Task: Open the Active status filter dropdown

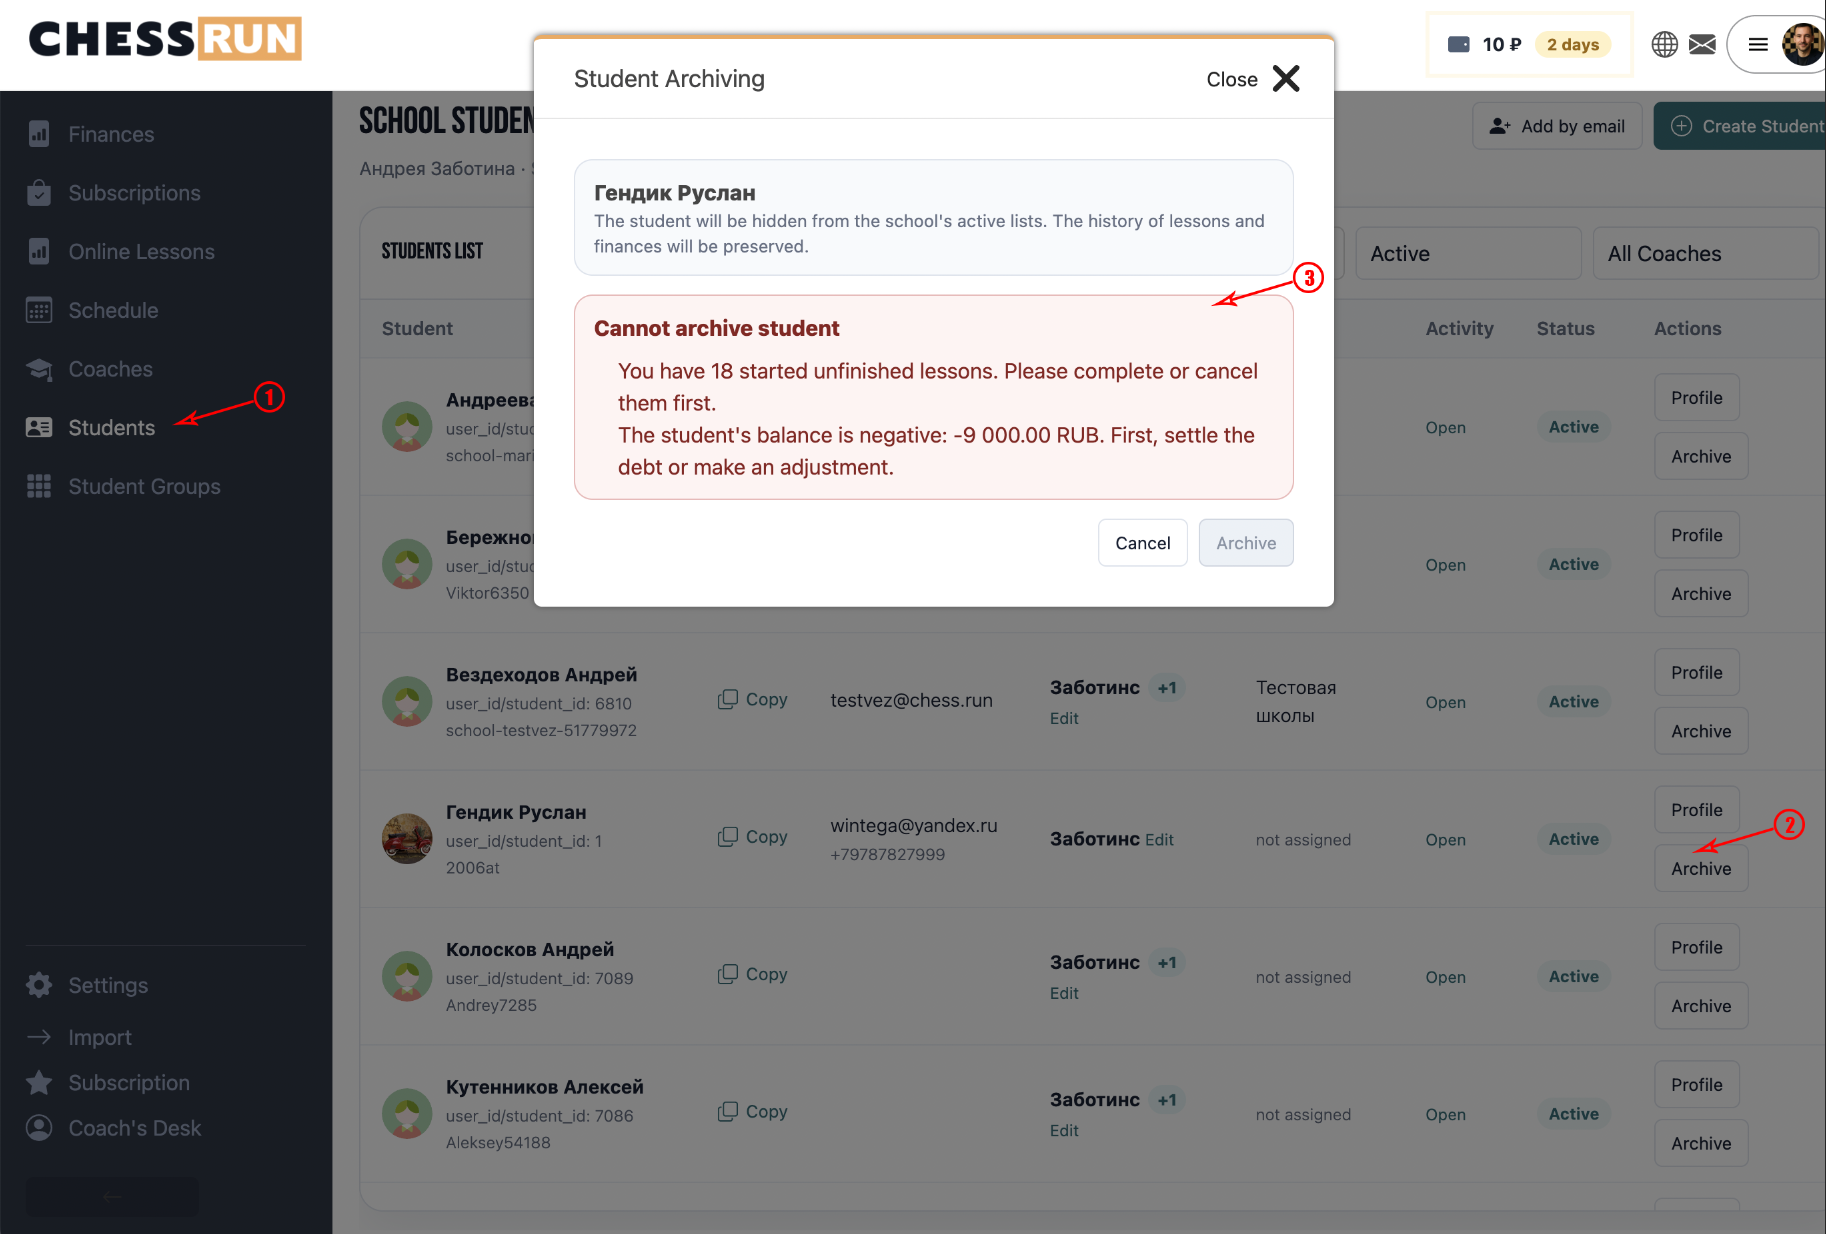Action: click(1468, 254)
